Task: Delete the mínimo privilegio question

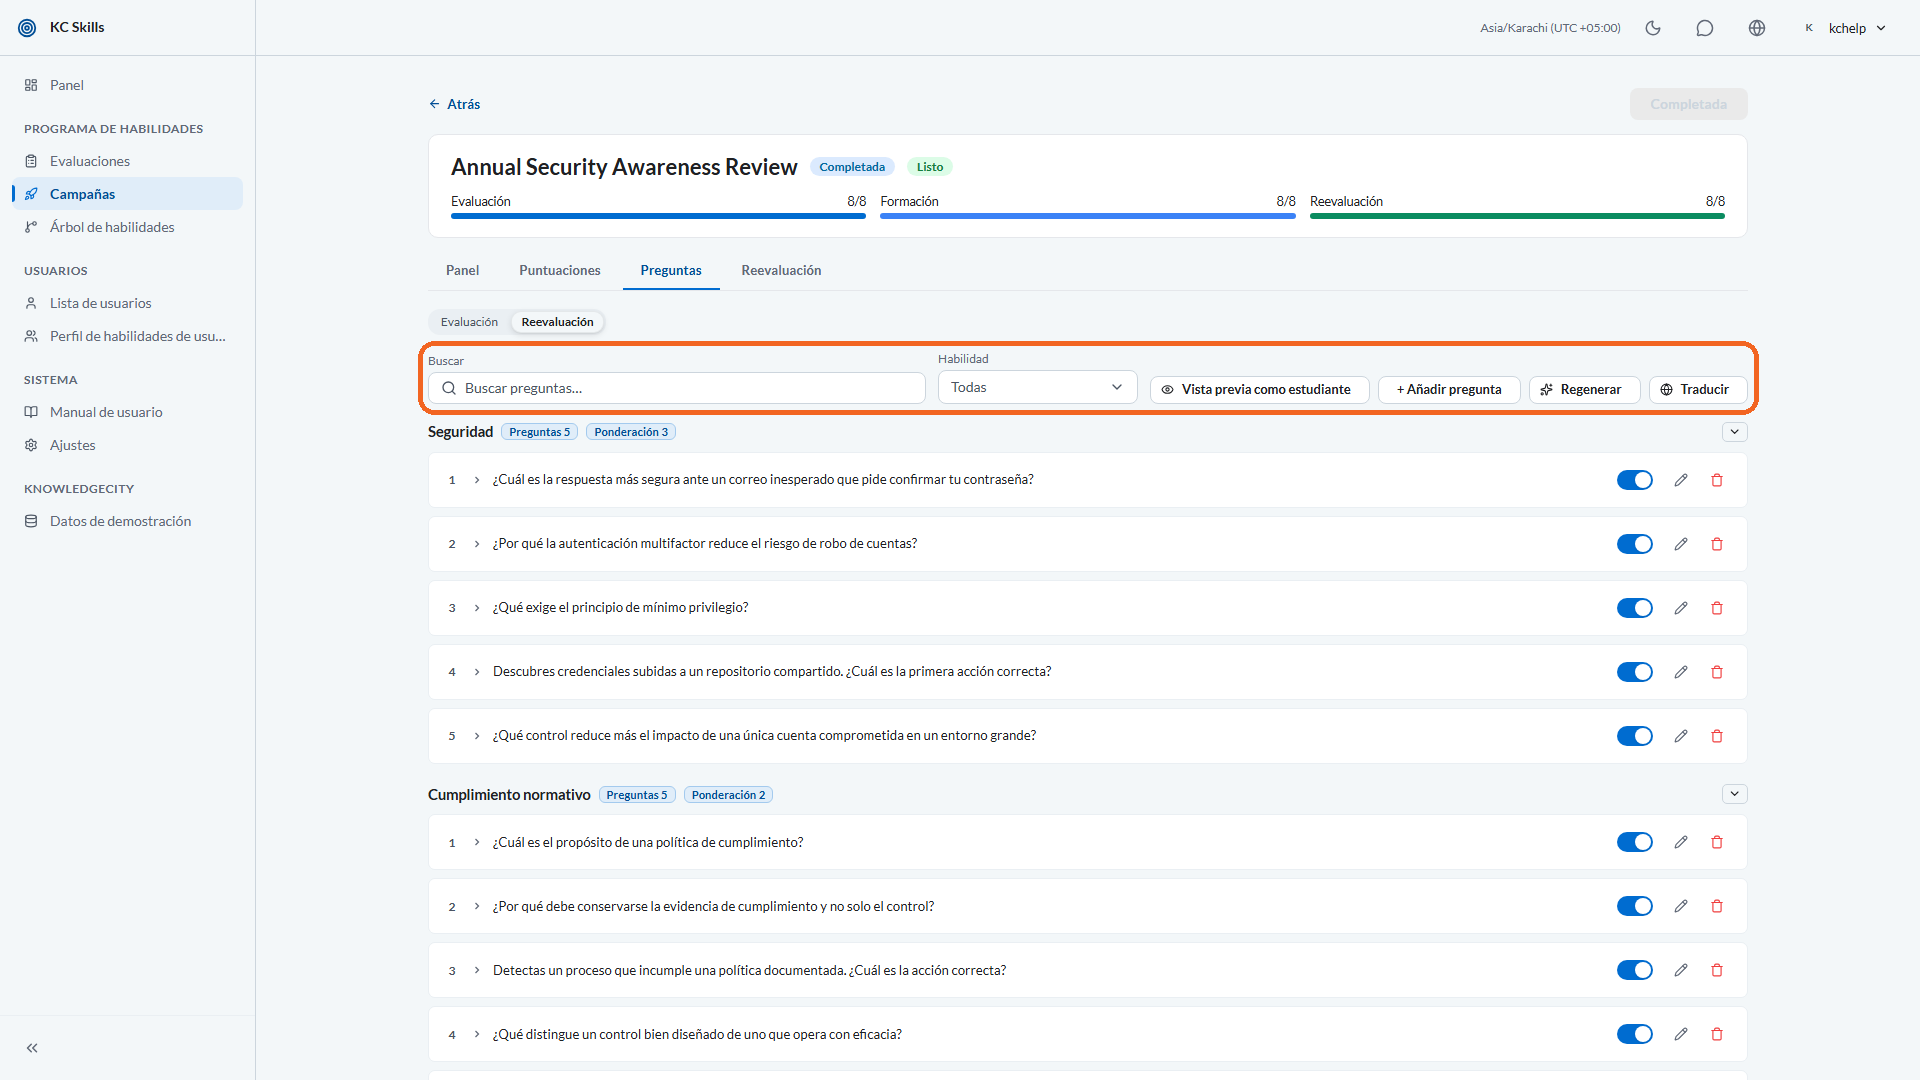Action: 1717,608
